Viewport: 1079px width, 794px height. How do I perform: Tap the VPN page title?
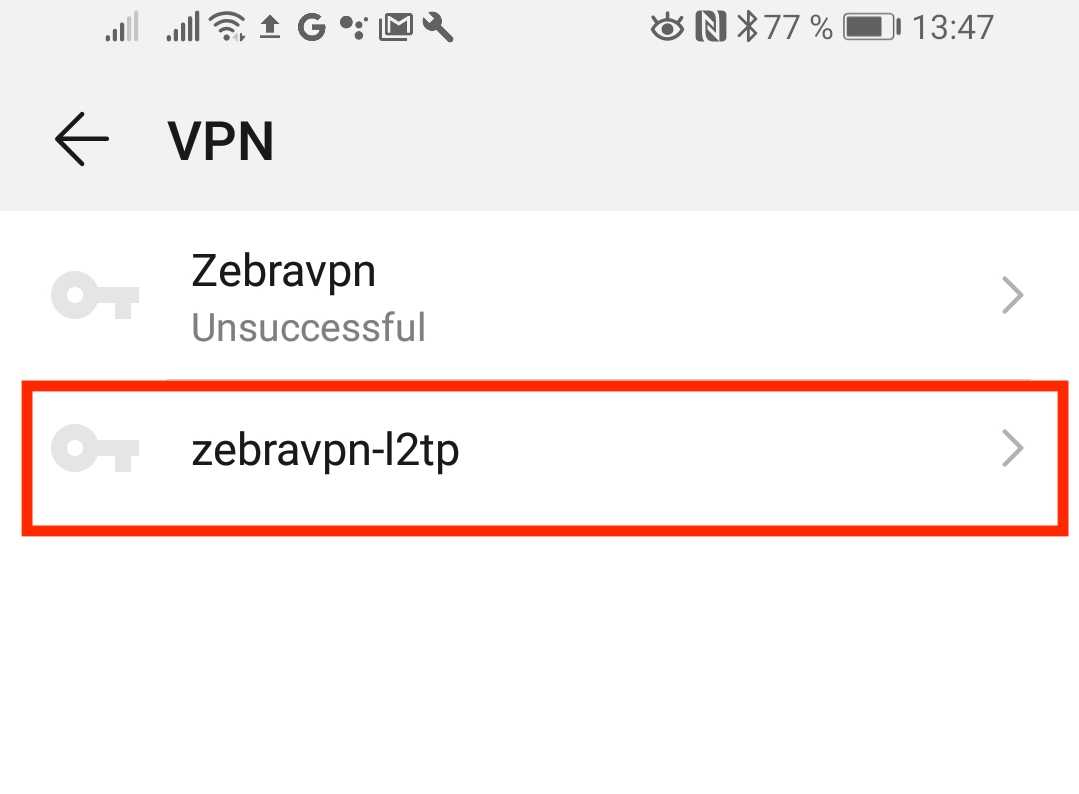221,141
